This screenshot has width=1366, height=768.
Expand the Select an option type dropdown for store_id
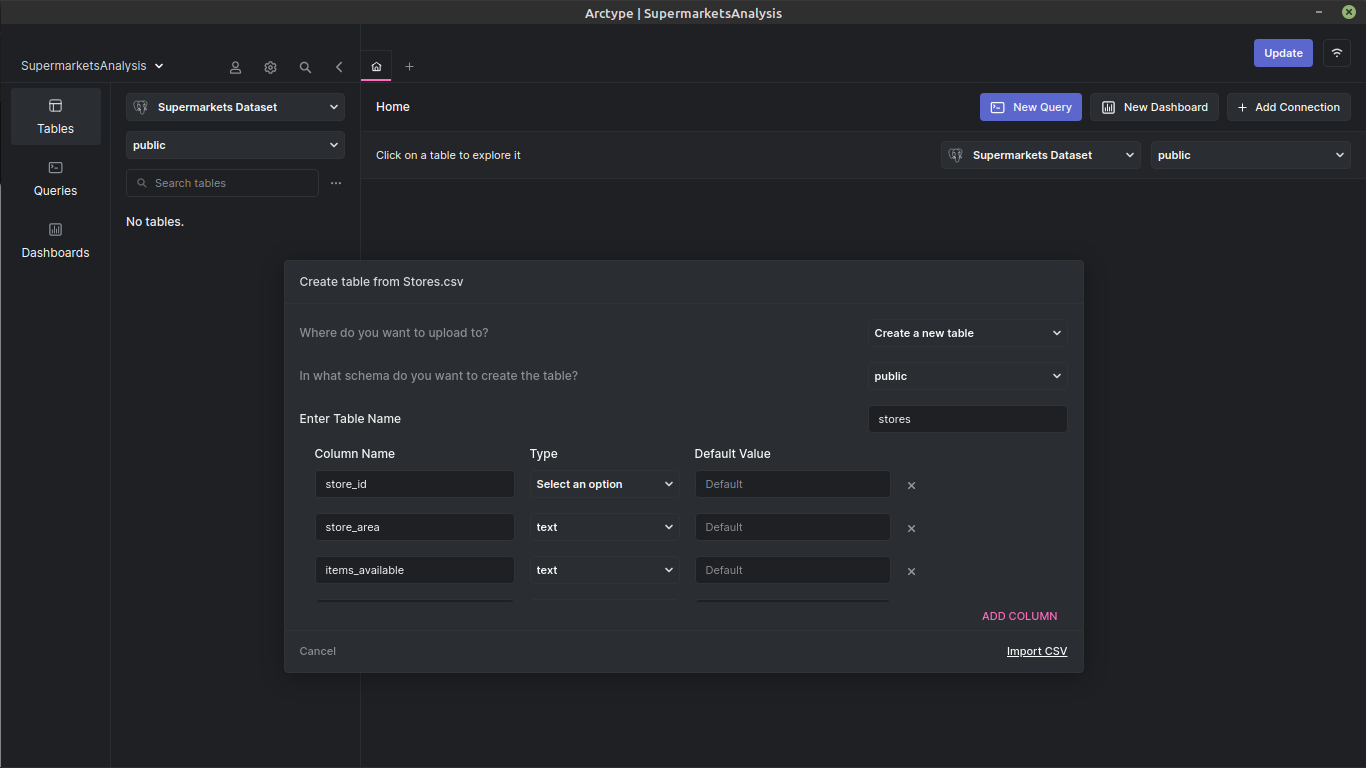point(604,484)
